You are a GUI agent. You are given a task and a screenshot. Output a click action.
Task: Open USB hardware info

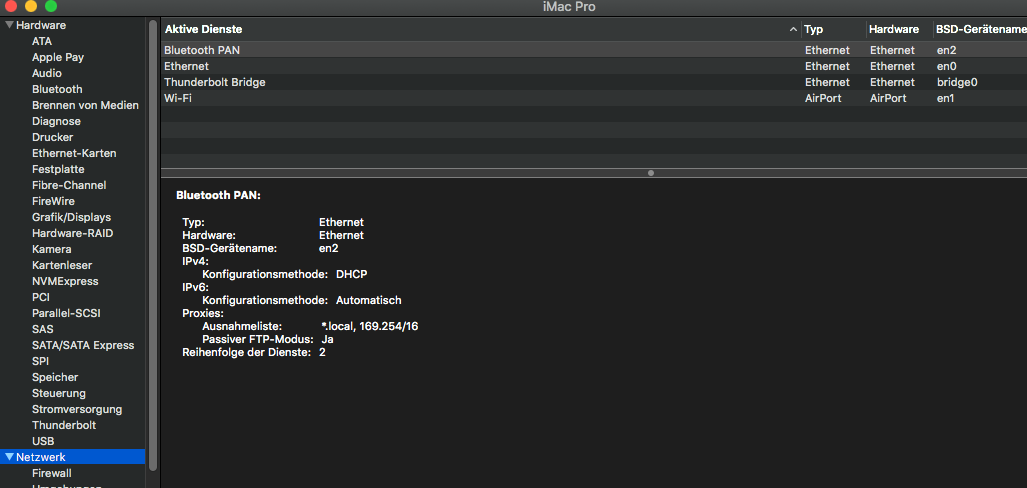43,441
